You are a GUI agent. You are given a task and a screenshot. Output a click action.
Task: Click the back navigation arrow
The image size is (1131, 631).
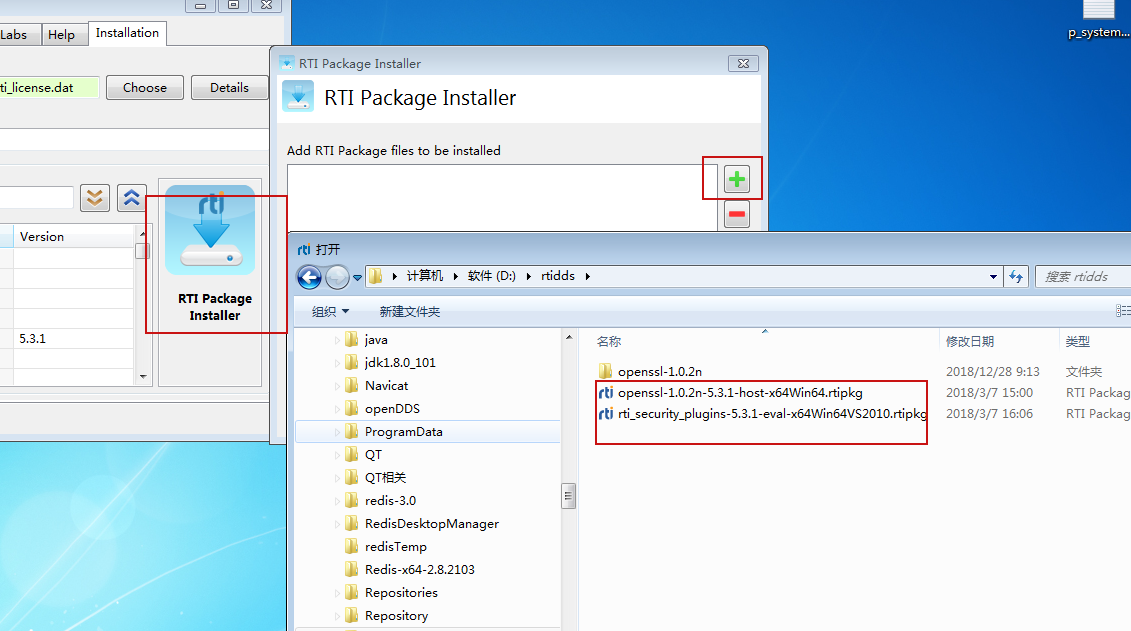point(309,277)
